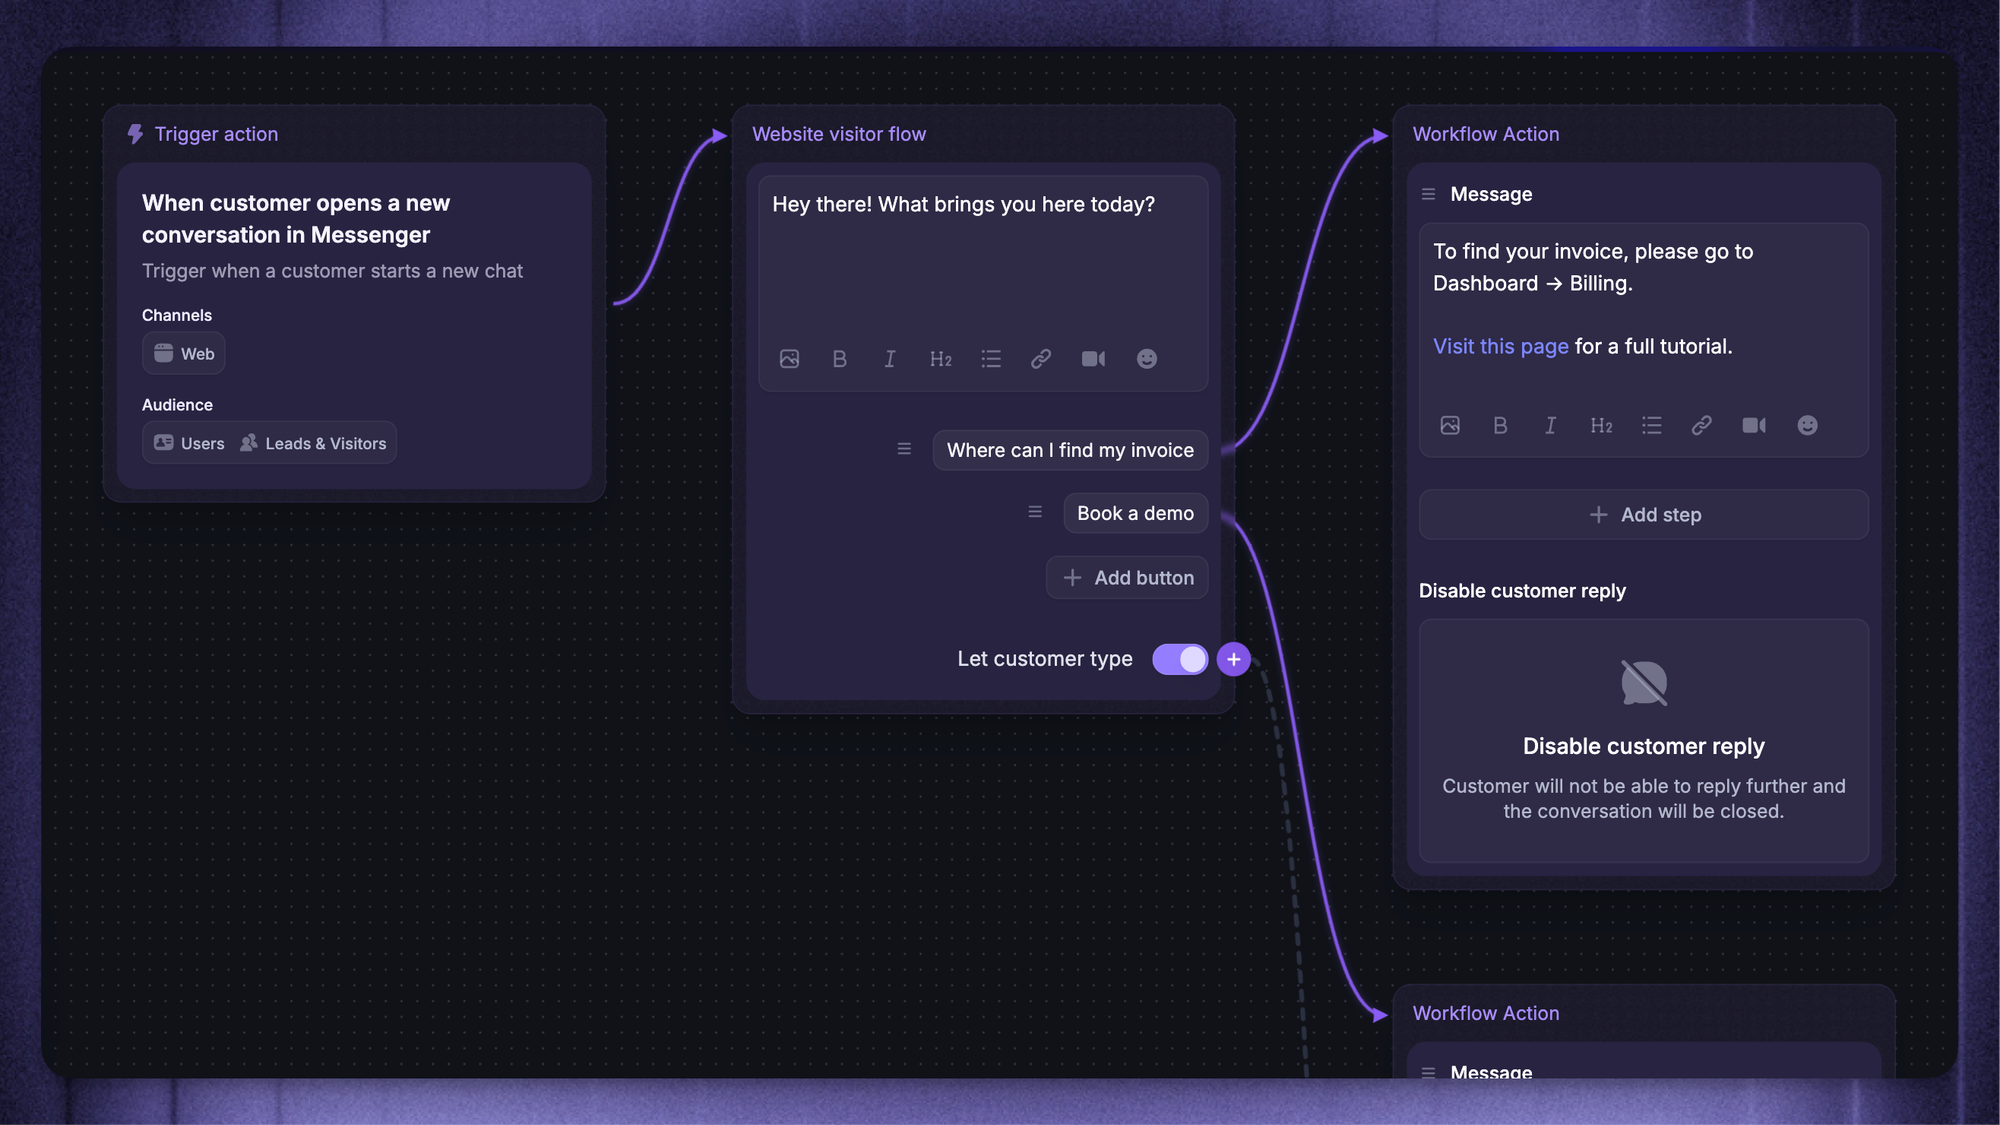Toggle bold in Workflow Action message editor

click(1500, 426)
